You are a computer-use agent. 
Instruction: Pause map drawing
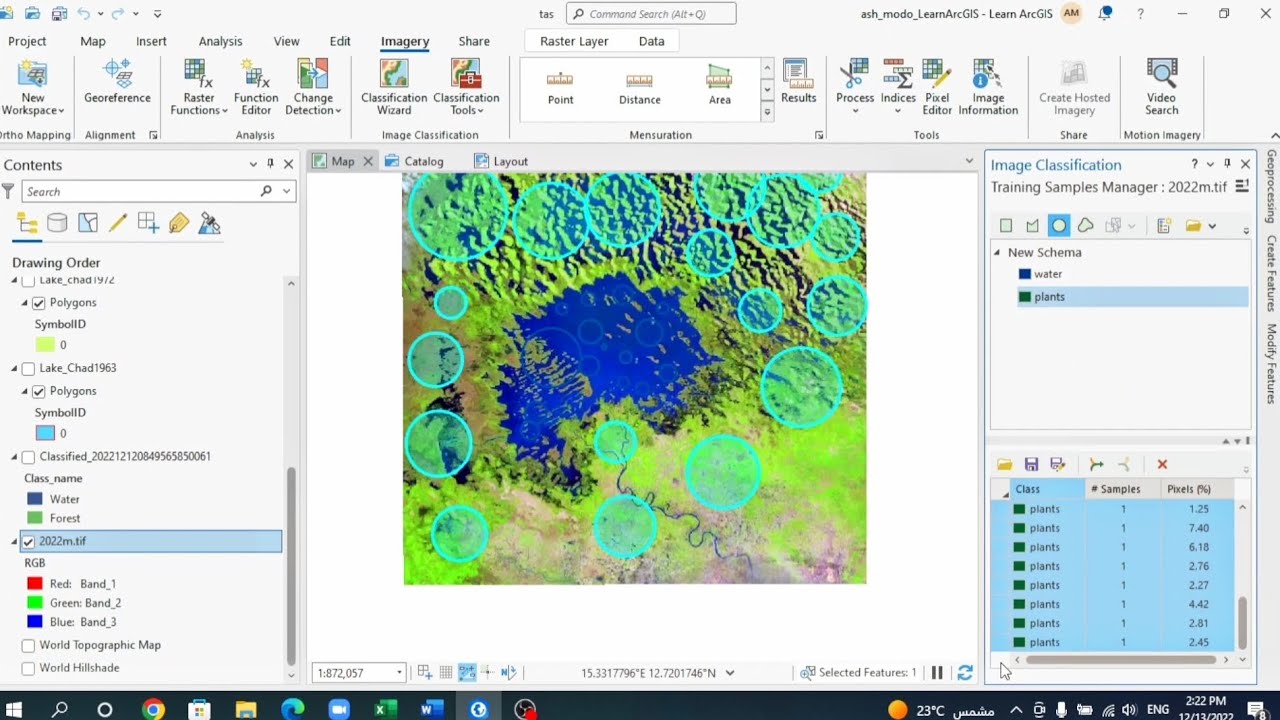(x=937, y=673)
